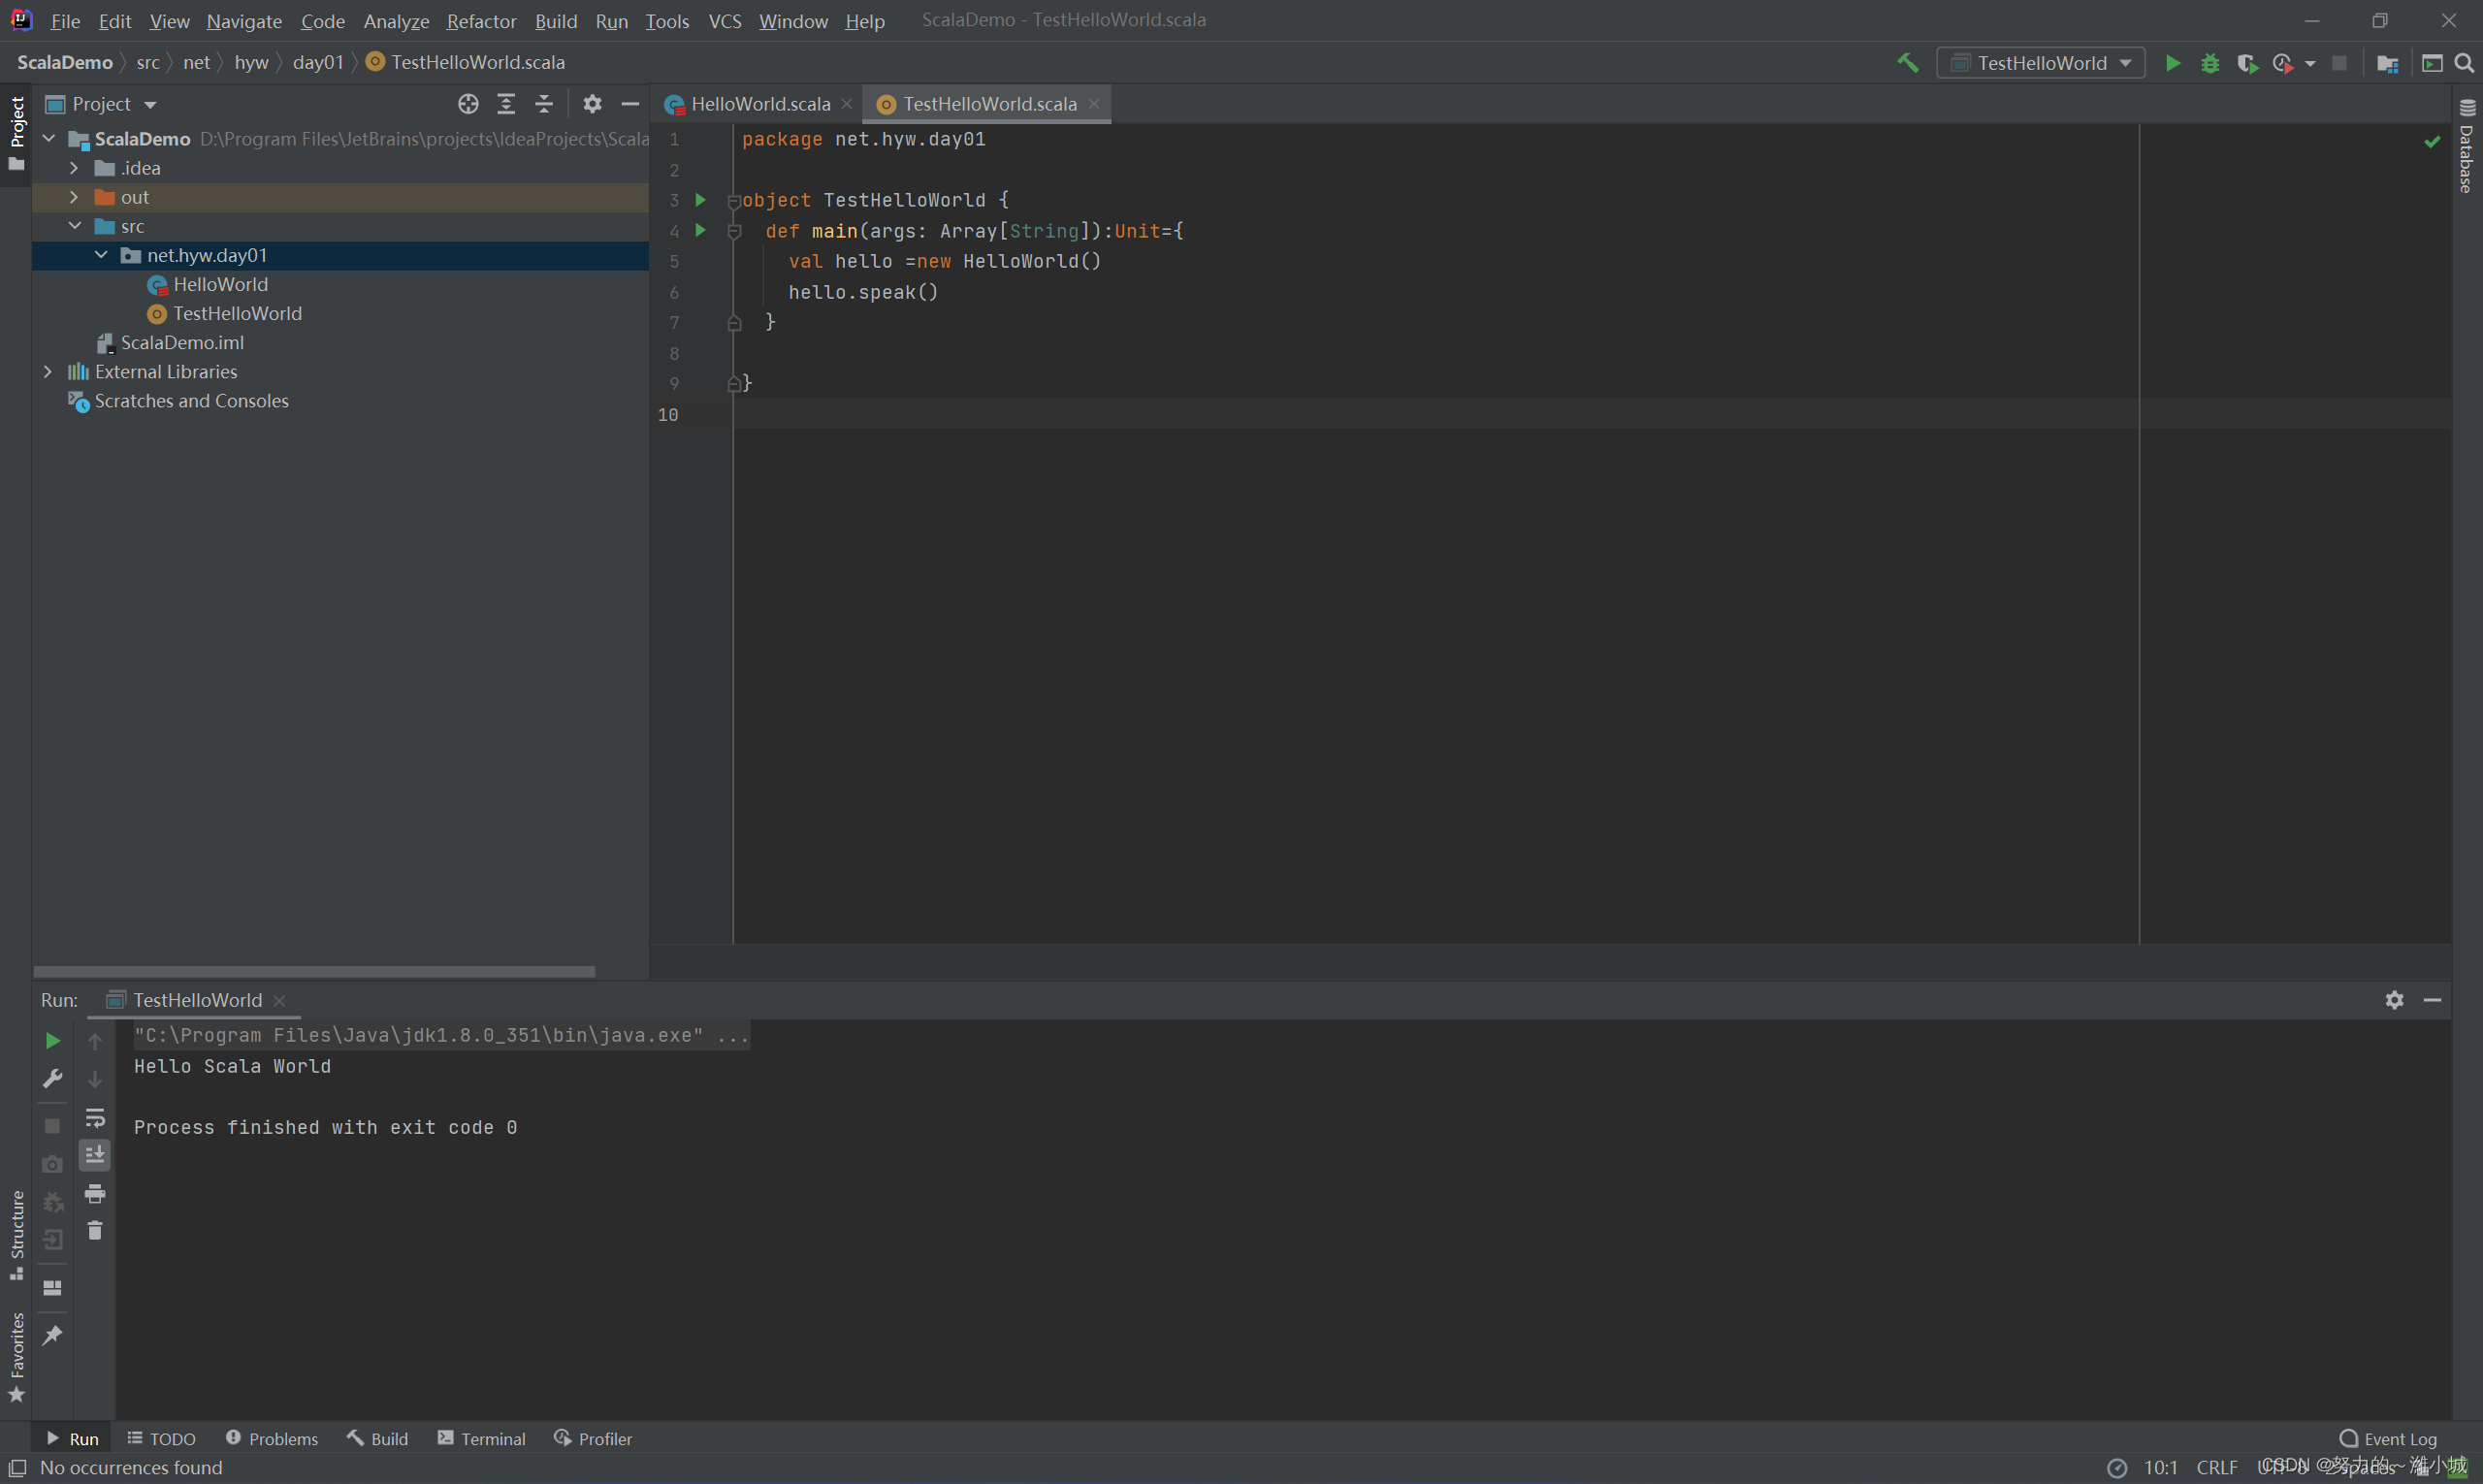Viewport: 2483px width, 1484px height.
Task: Click the Run with Coverage icon
Action: tap(2246, 63)
